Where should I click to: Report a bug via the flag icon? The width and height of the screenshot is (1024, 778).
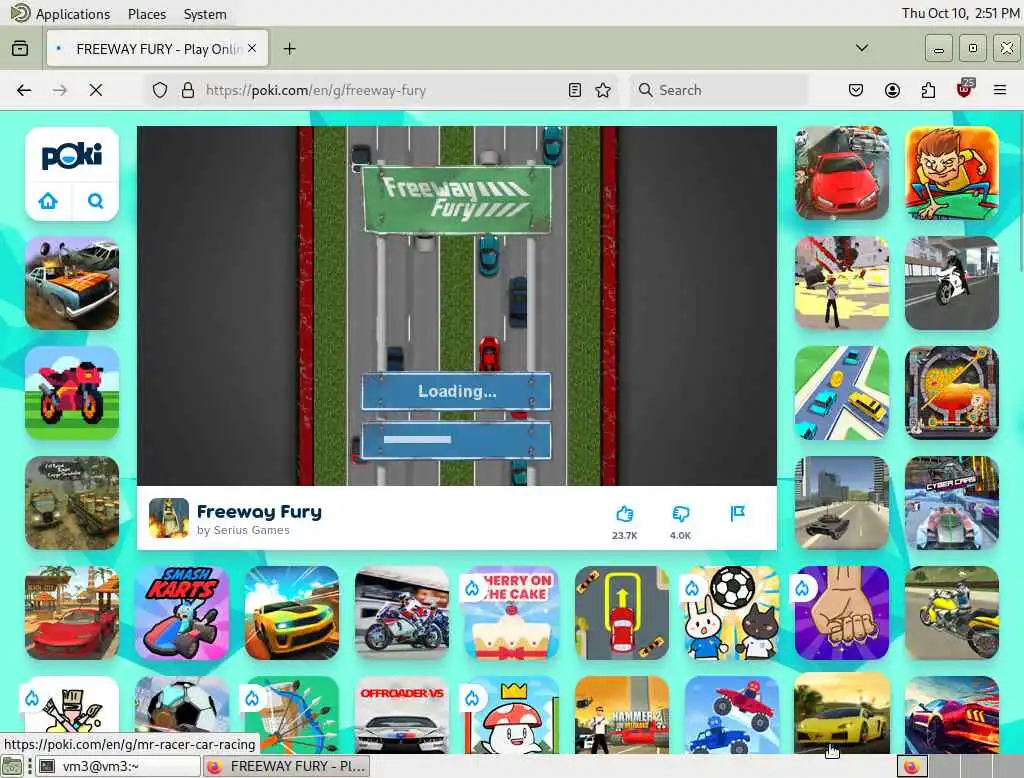click(x=737, y=513)
